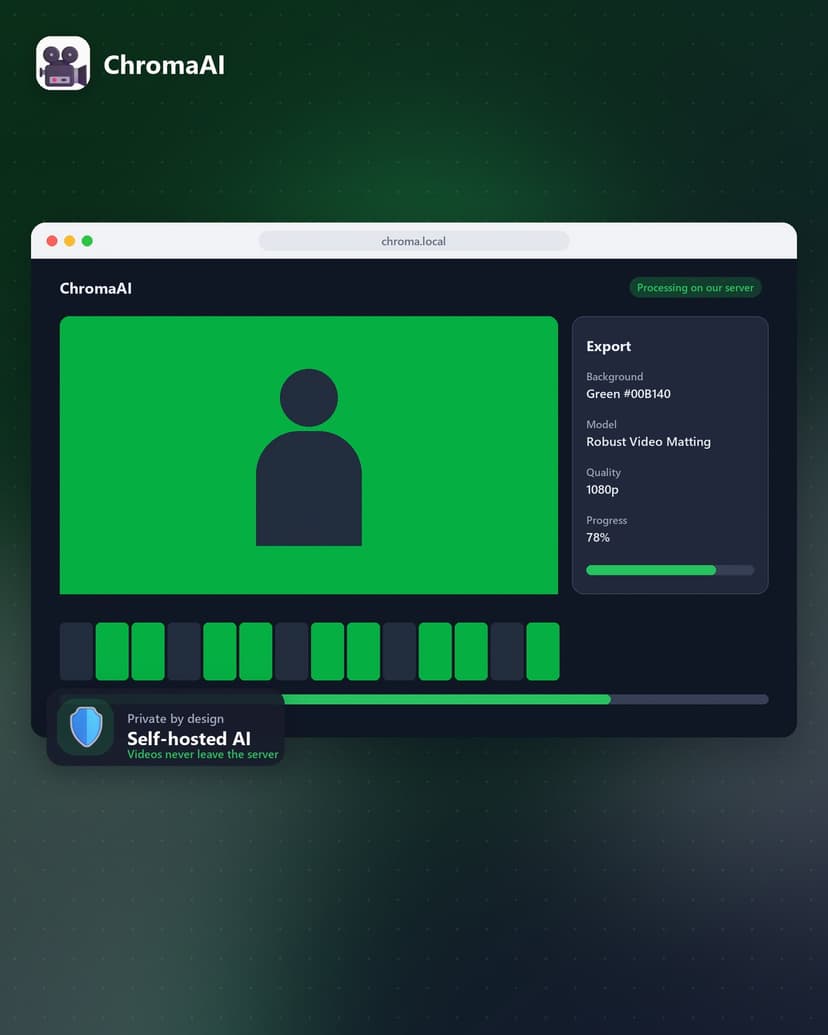828x1035 pixels.
Task: Click 'Videos never leave the server' text
Action: tap(203, 754)
